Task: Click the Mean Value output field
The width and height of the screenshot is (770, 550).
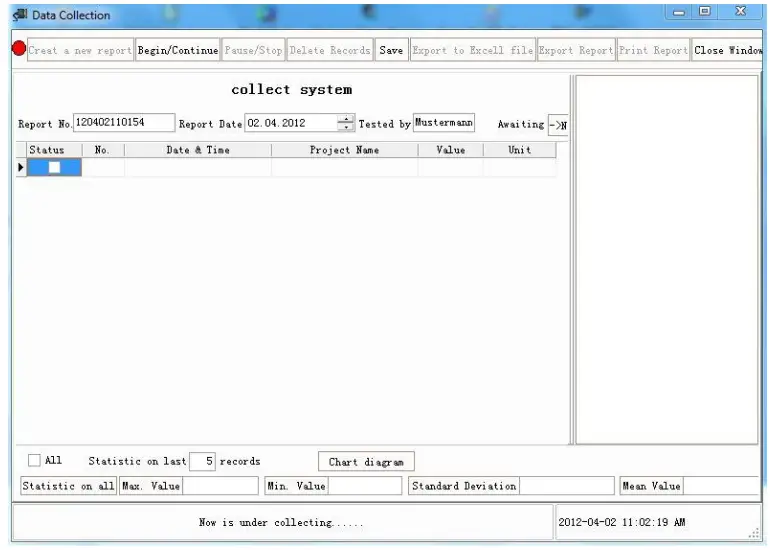Action: click(721, 486)
